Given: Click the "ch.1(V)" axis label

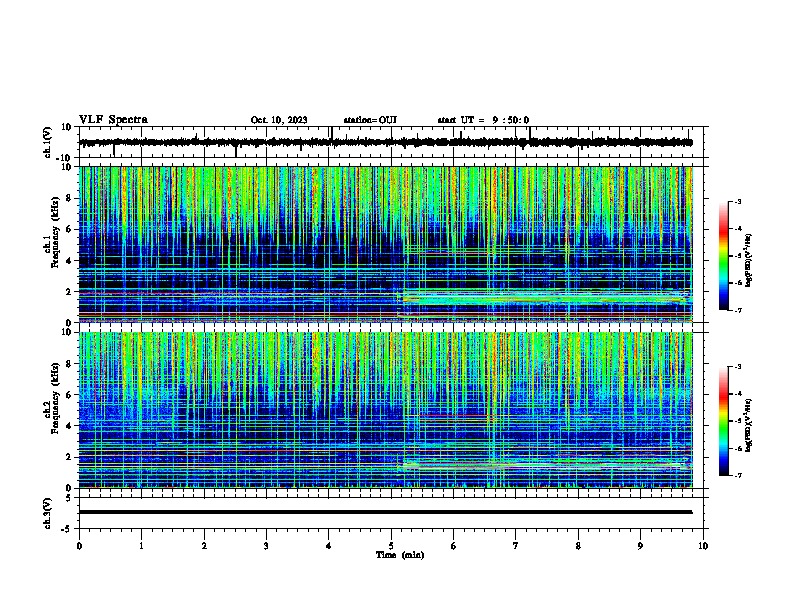Looking at the screenshot, I should [48, 142].
